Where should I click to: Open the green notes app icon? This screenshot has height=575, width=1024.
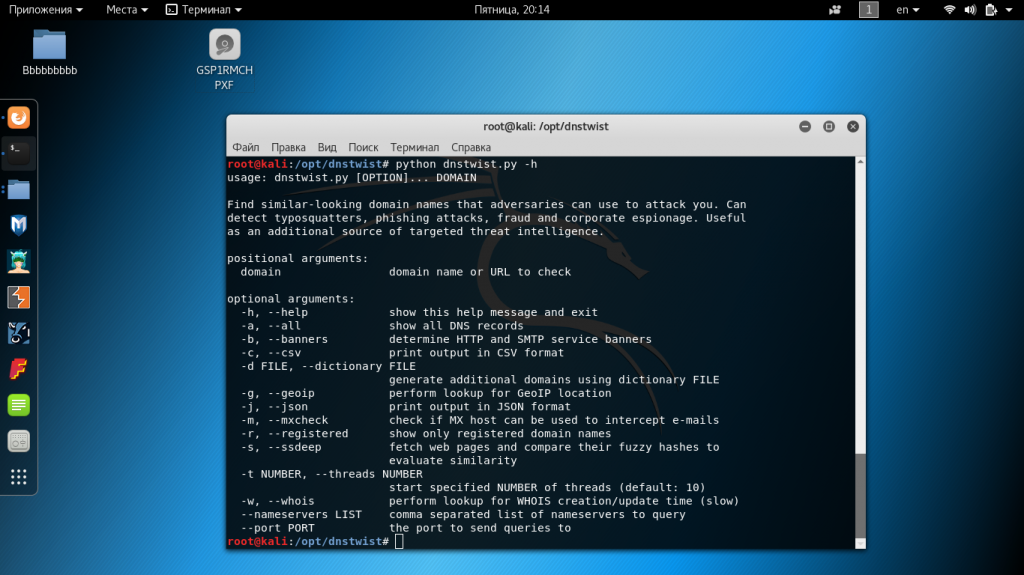(x=19, y=405)
